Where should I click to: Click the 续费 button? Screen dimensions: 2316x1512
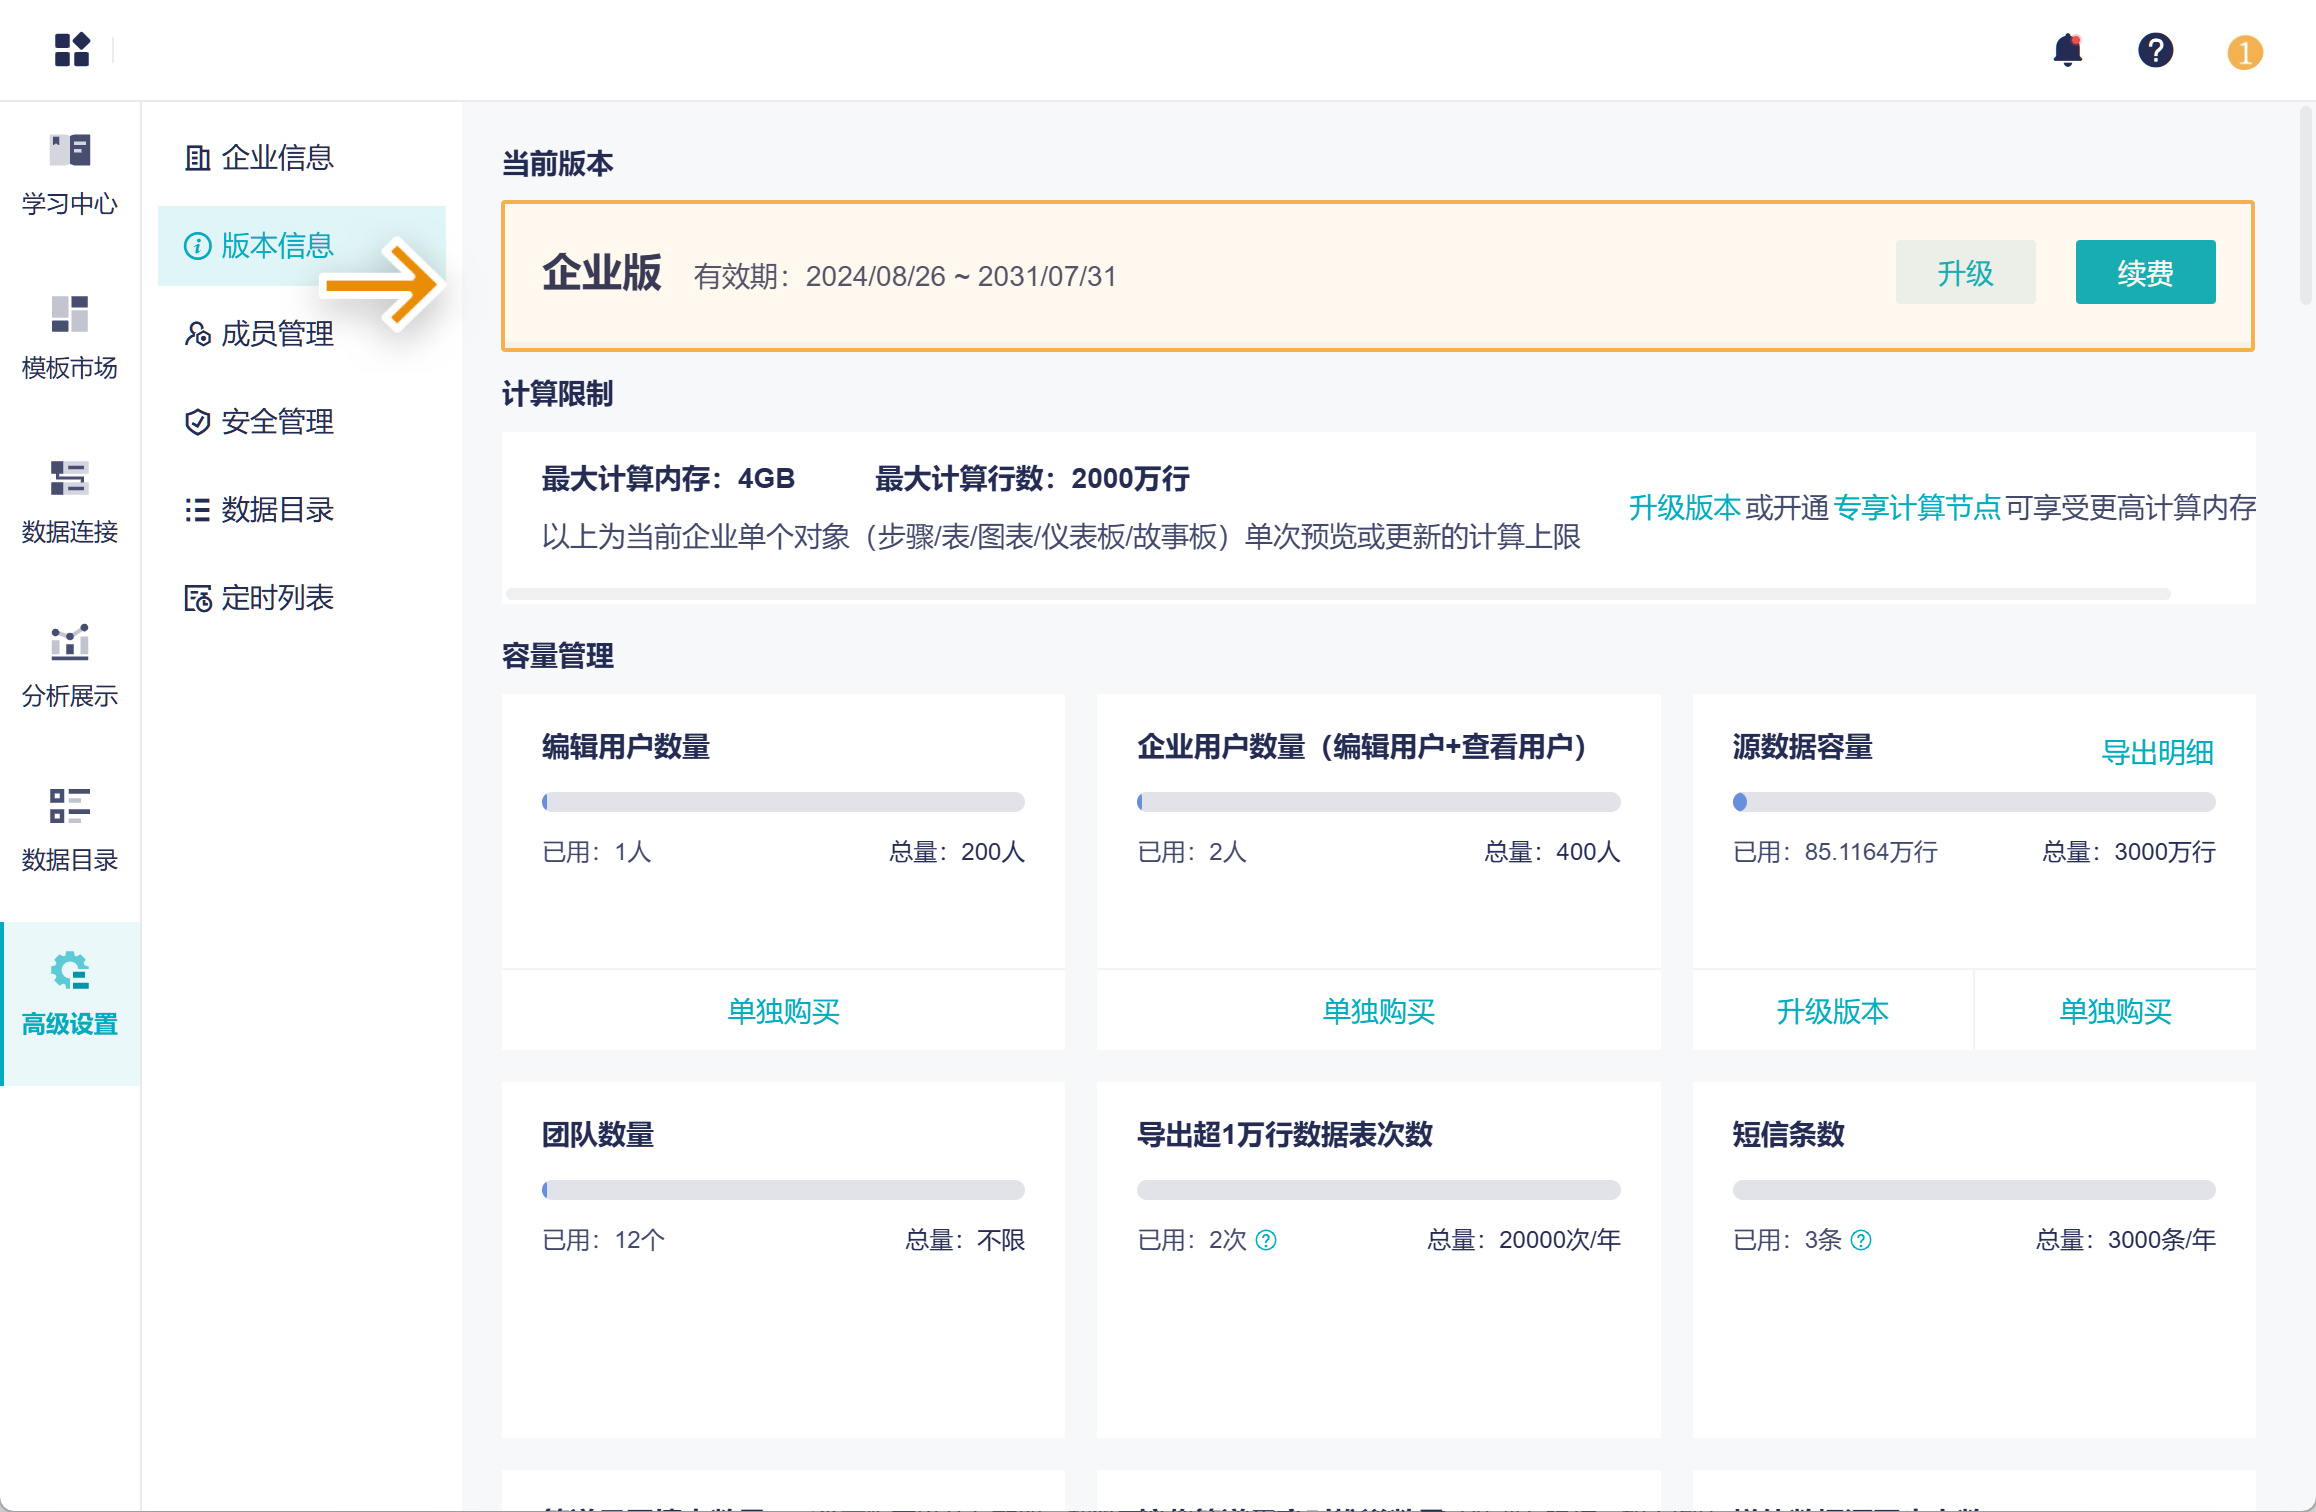pos(2145,272)
